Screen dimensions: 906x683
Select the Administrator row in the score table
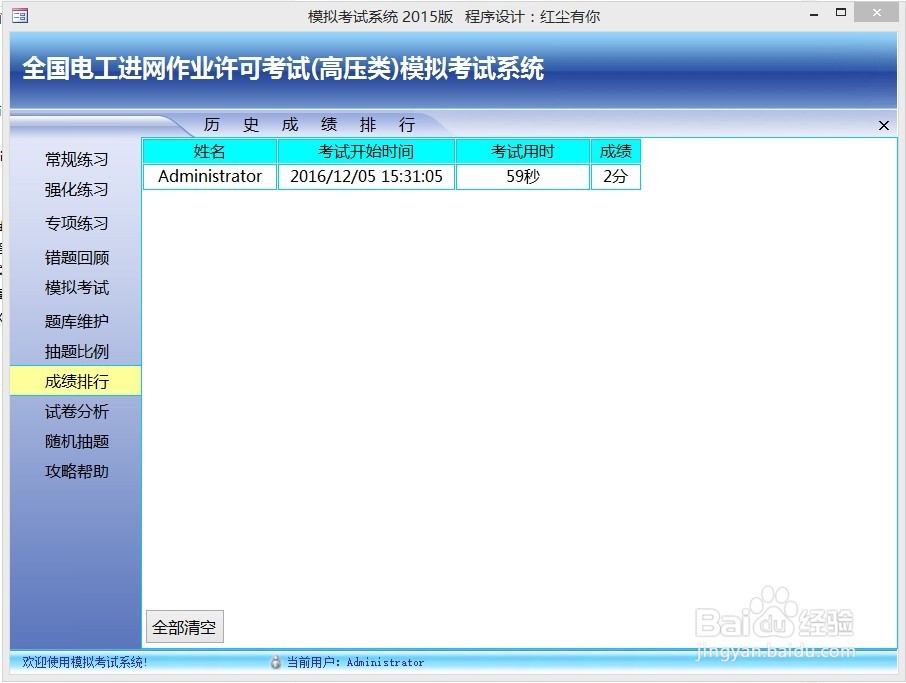pyautogui.click(x=209, y=176)
